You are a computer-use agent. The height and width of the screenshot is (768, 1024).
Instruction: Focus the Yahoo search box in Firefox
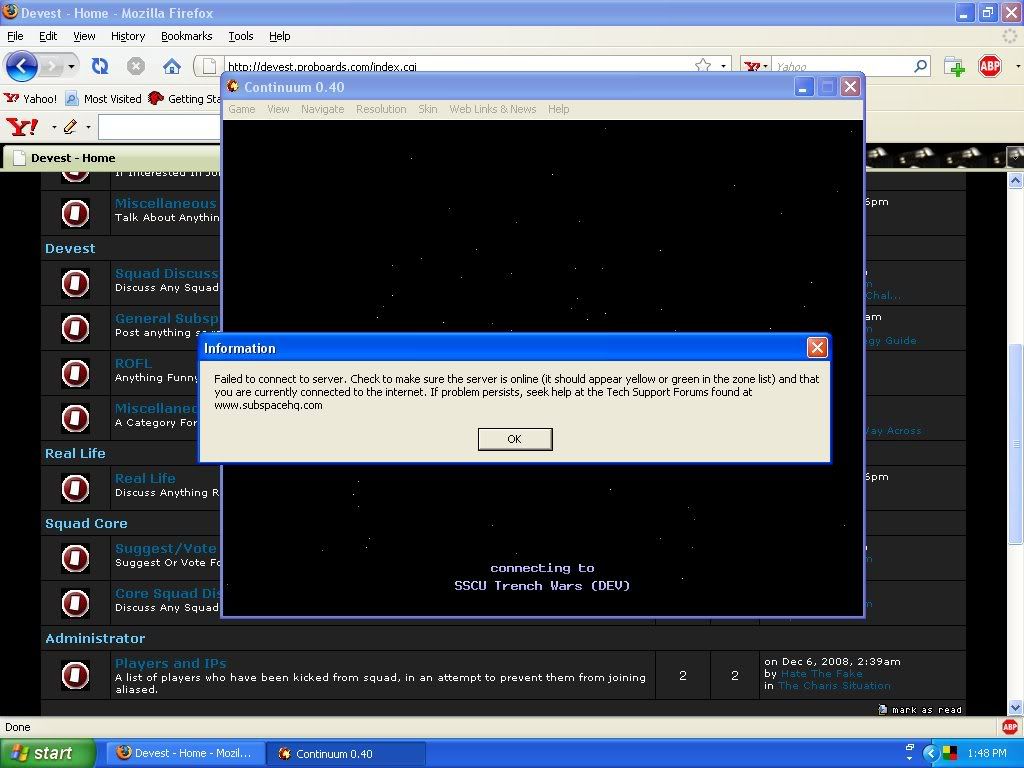pos(842,66)
